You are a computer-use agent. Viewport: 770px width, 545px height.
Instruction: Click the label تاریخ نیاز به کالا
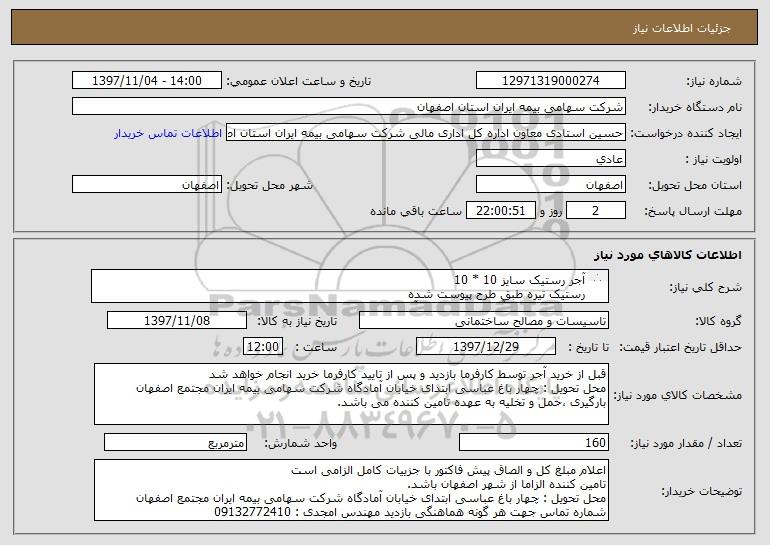pyautogui.click(x=297, y=321)
